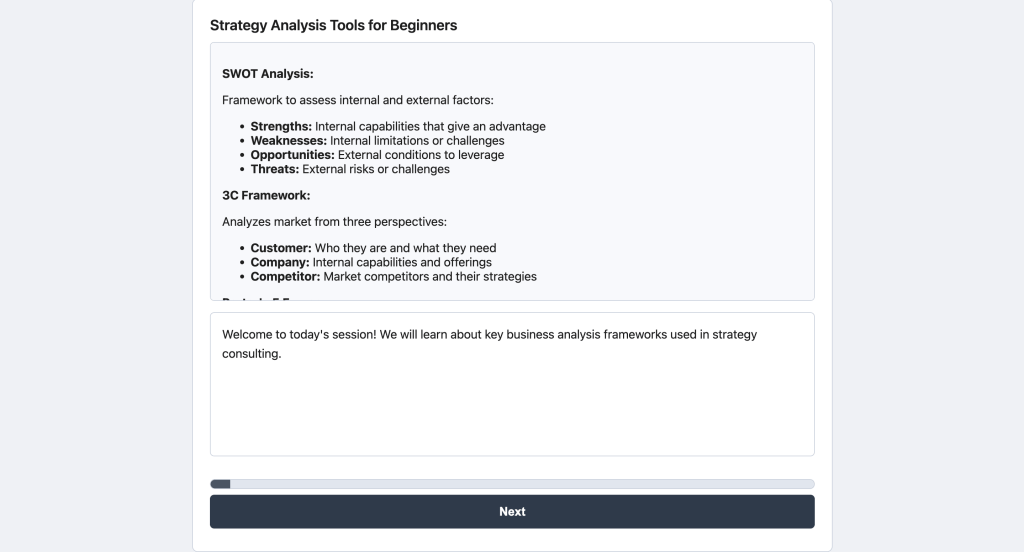Select the SWOT Analysis heading
The width and height of the screenshot is (1024, 552).
point(267,73)
